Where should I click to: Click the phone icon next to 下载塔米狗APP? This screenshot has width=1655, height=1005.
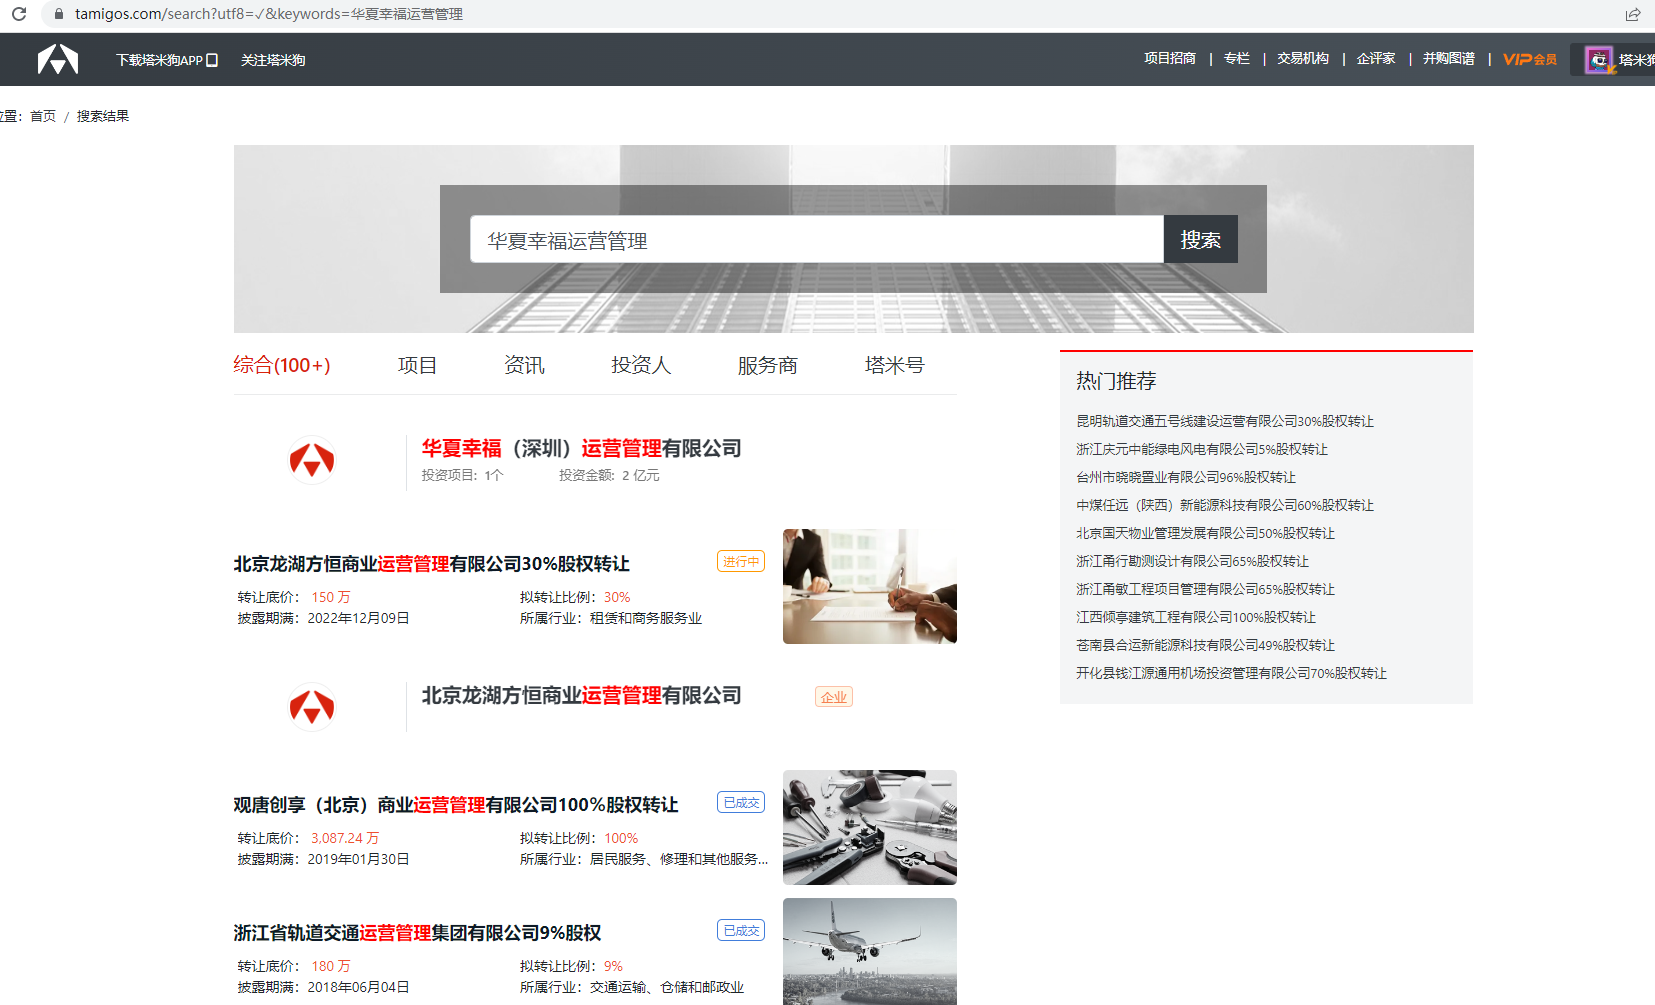click(212, 60)
